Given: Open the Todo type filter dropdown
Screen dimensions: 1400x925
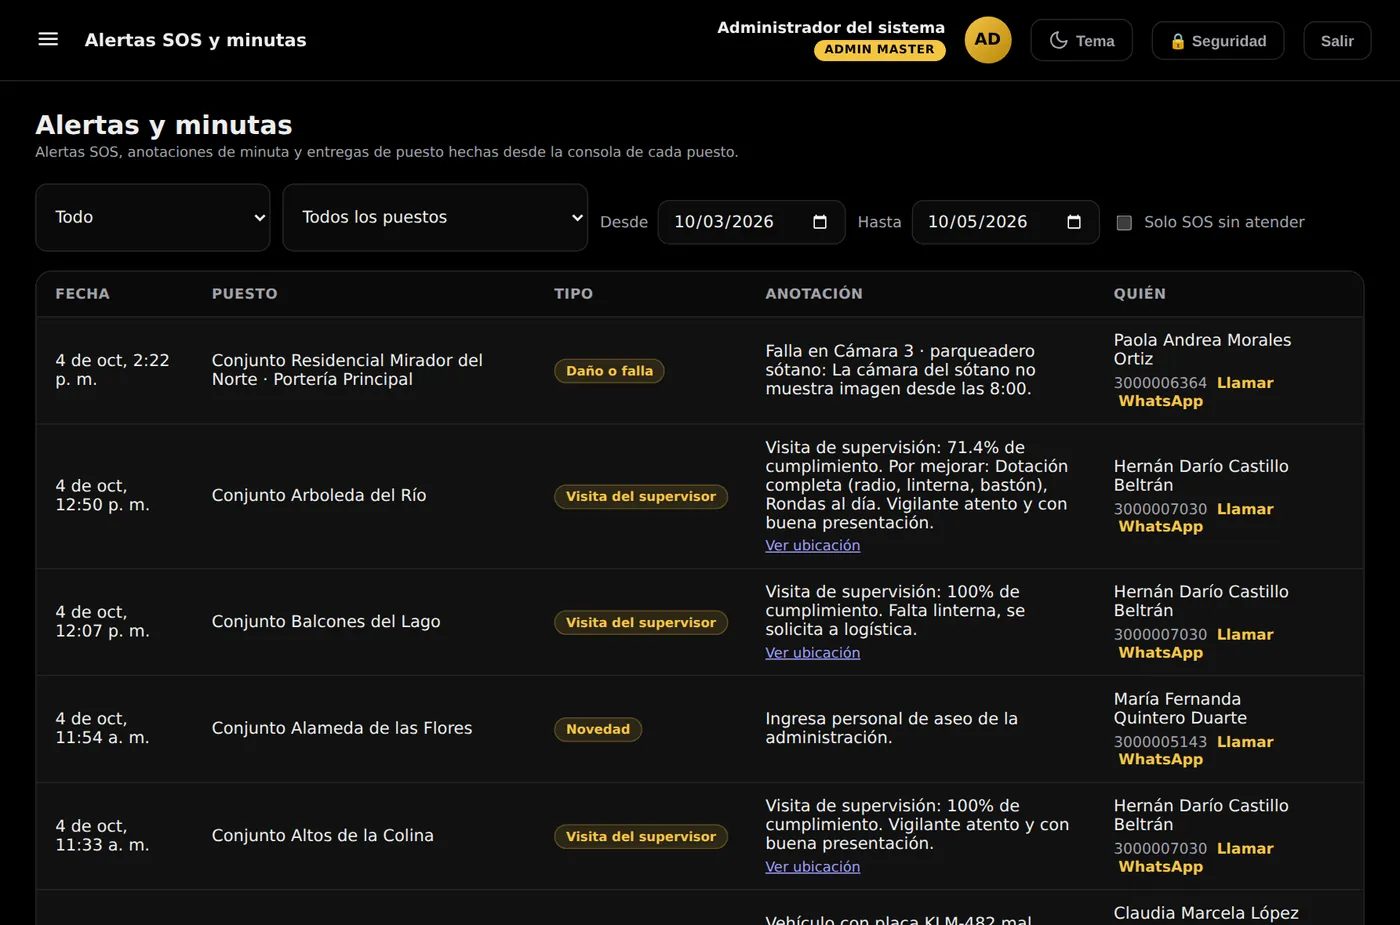Looking at the screenshot, I should pos(153,217).
